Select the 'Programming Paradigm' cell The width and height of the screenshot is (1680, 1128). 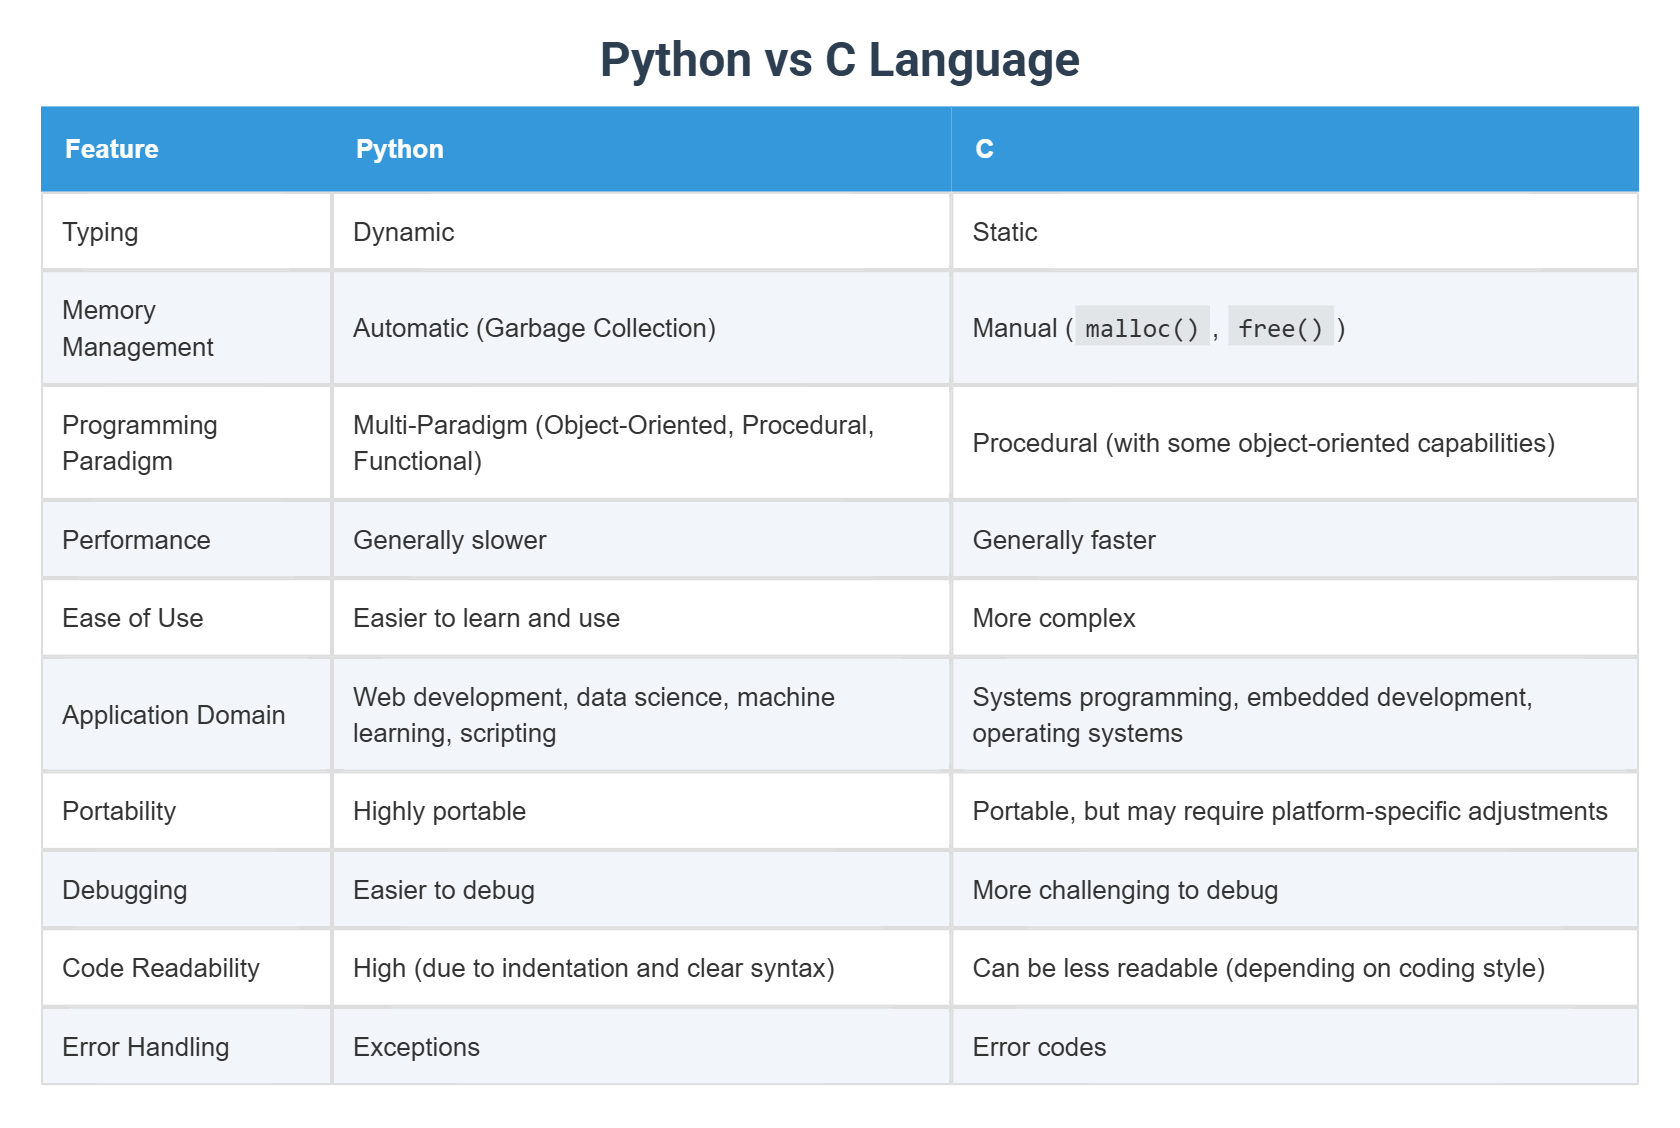(186, 443)
